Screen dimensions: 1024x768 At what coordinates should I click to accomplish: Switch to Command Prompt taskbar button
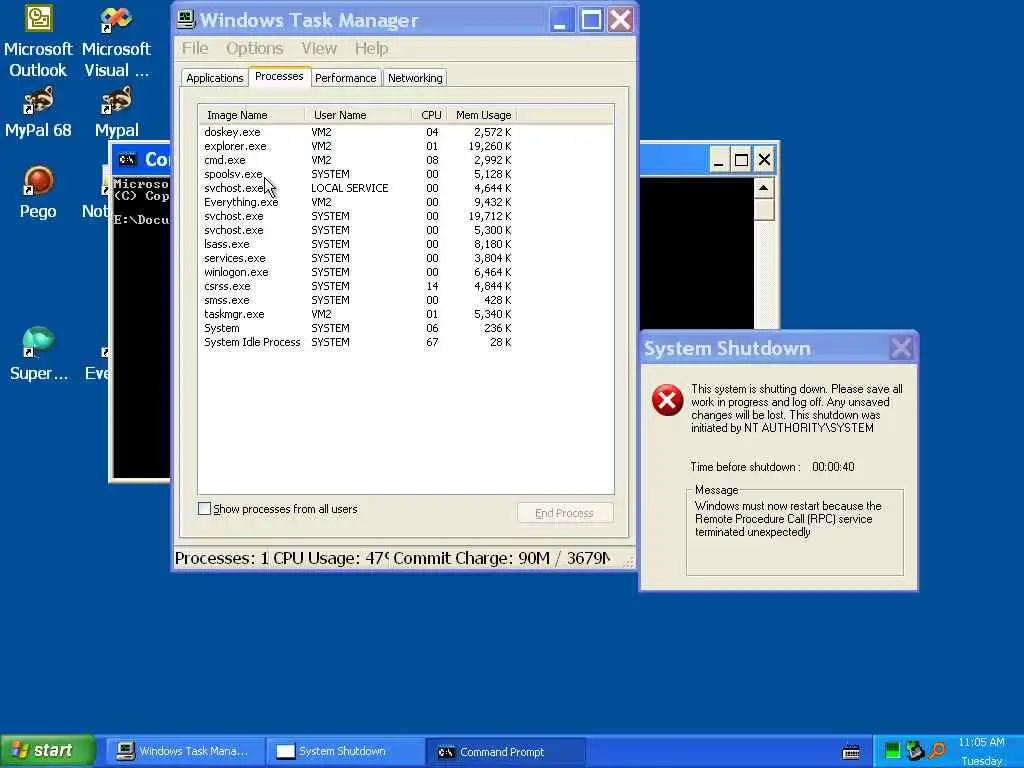tap(505, 752)
